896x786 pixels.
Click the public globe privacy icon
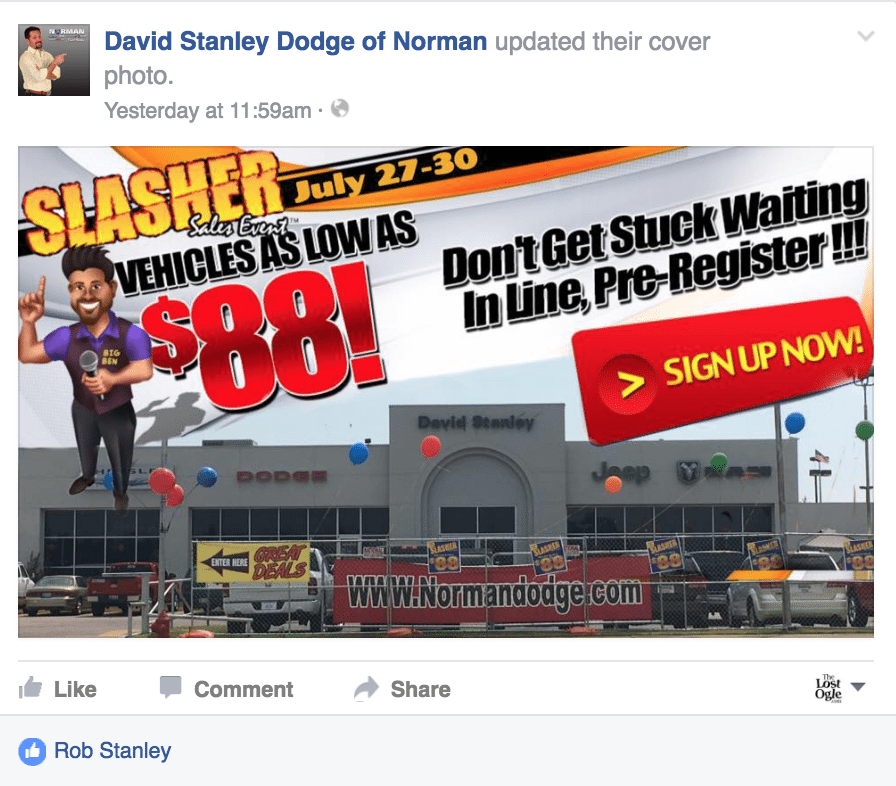click(340, 109)
